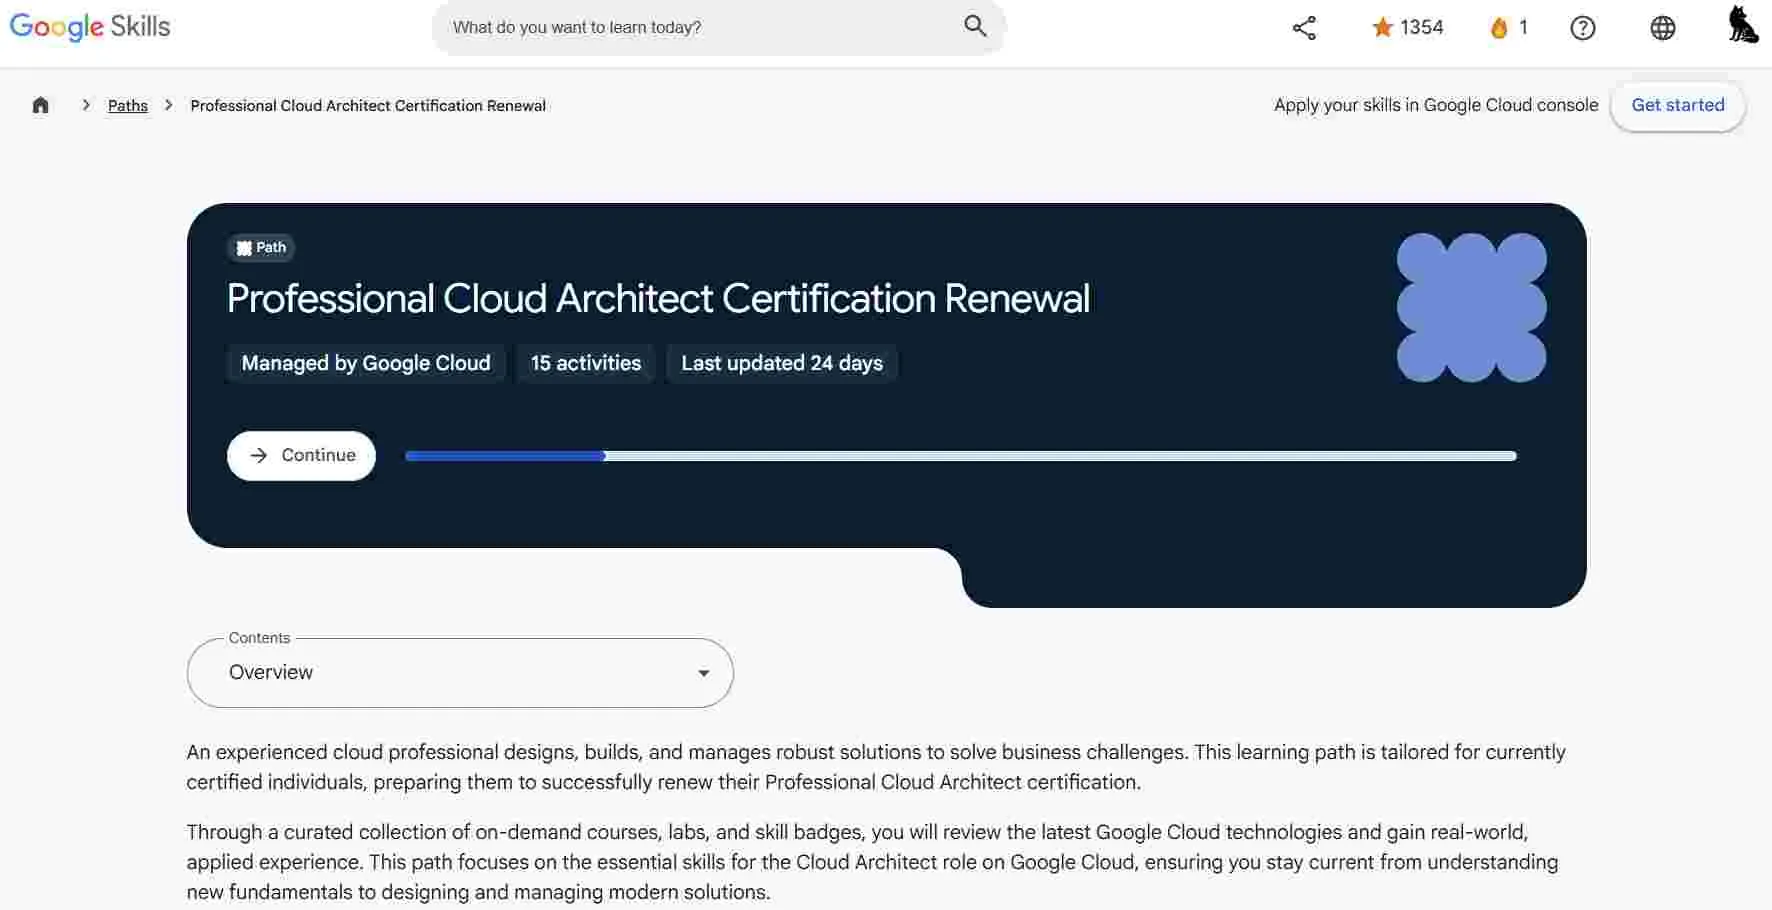Click the large path title heading
Image resolution: width=1772 pixels, height=910 pixels.
click(x=658, y=298)
